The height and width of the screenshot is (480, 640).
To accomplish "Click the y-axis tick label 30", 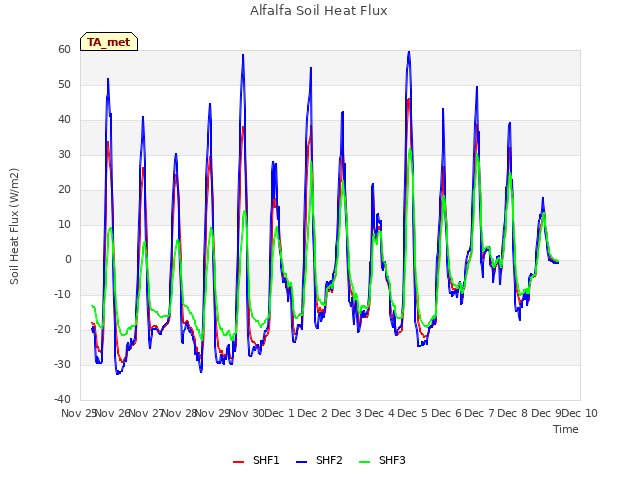I will point(64,155).
